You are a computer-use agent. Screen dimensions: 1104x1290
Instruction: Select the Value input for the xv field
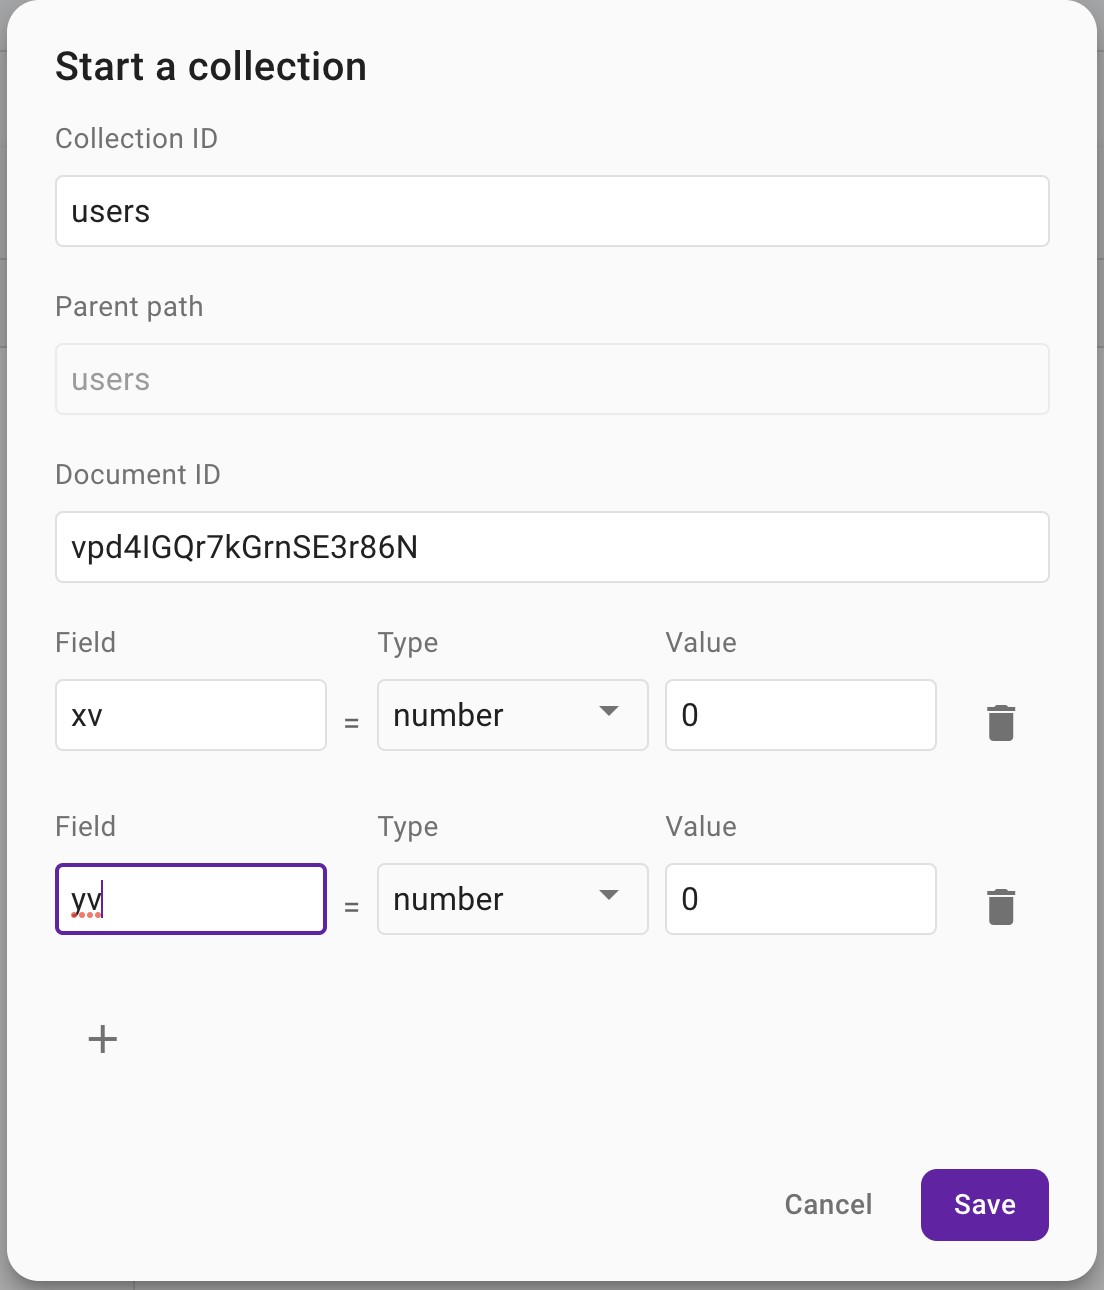[799, 715]
